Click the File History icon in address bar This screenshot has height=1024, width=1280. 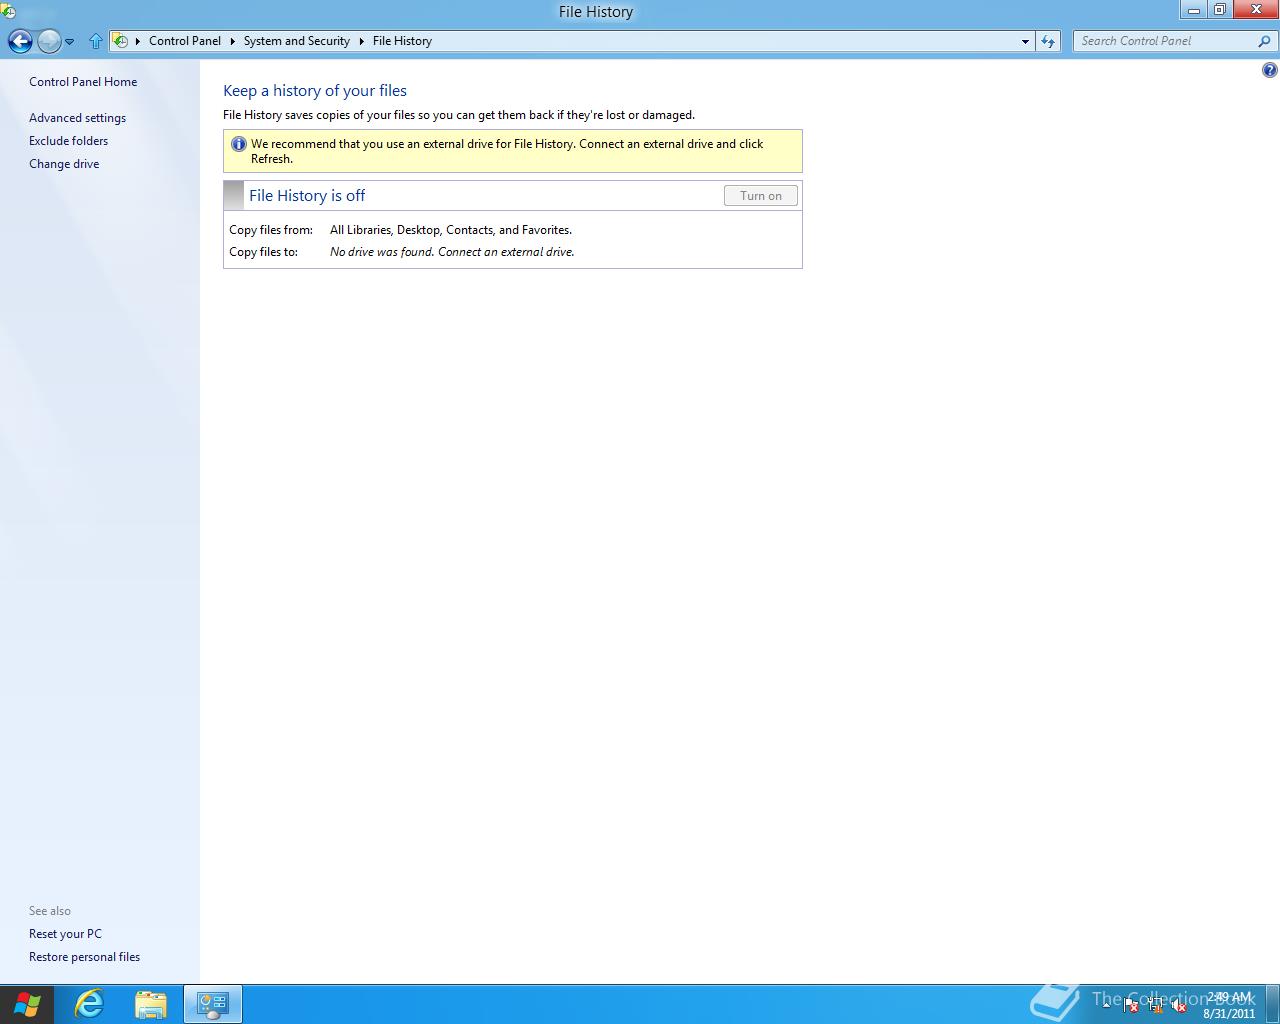point(120,41)
